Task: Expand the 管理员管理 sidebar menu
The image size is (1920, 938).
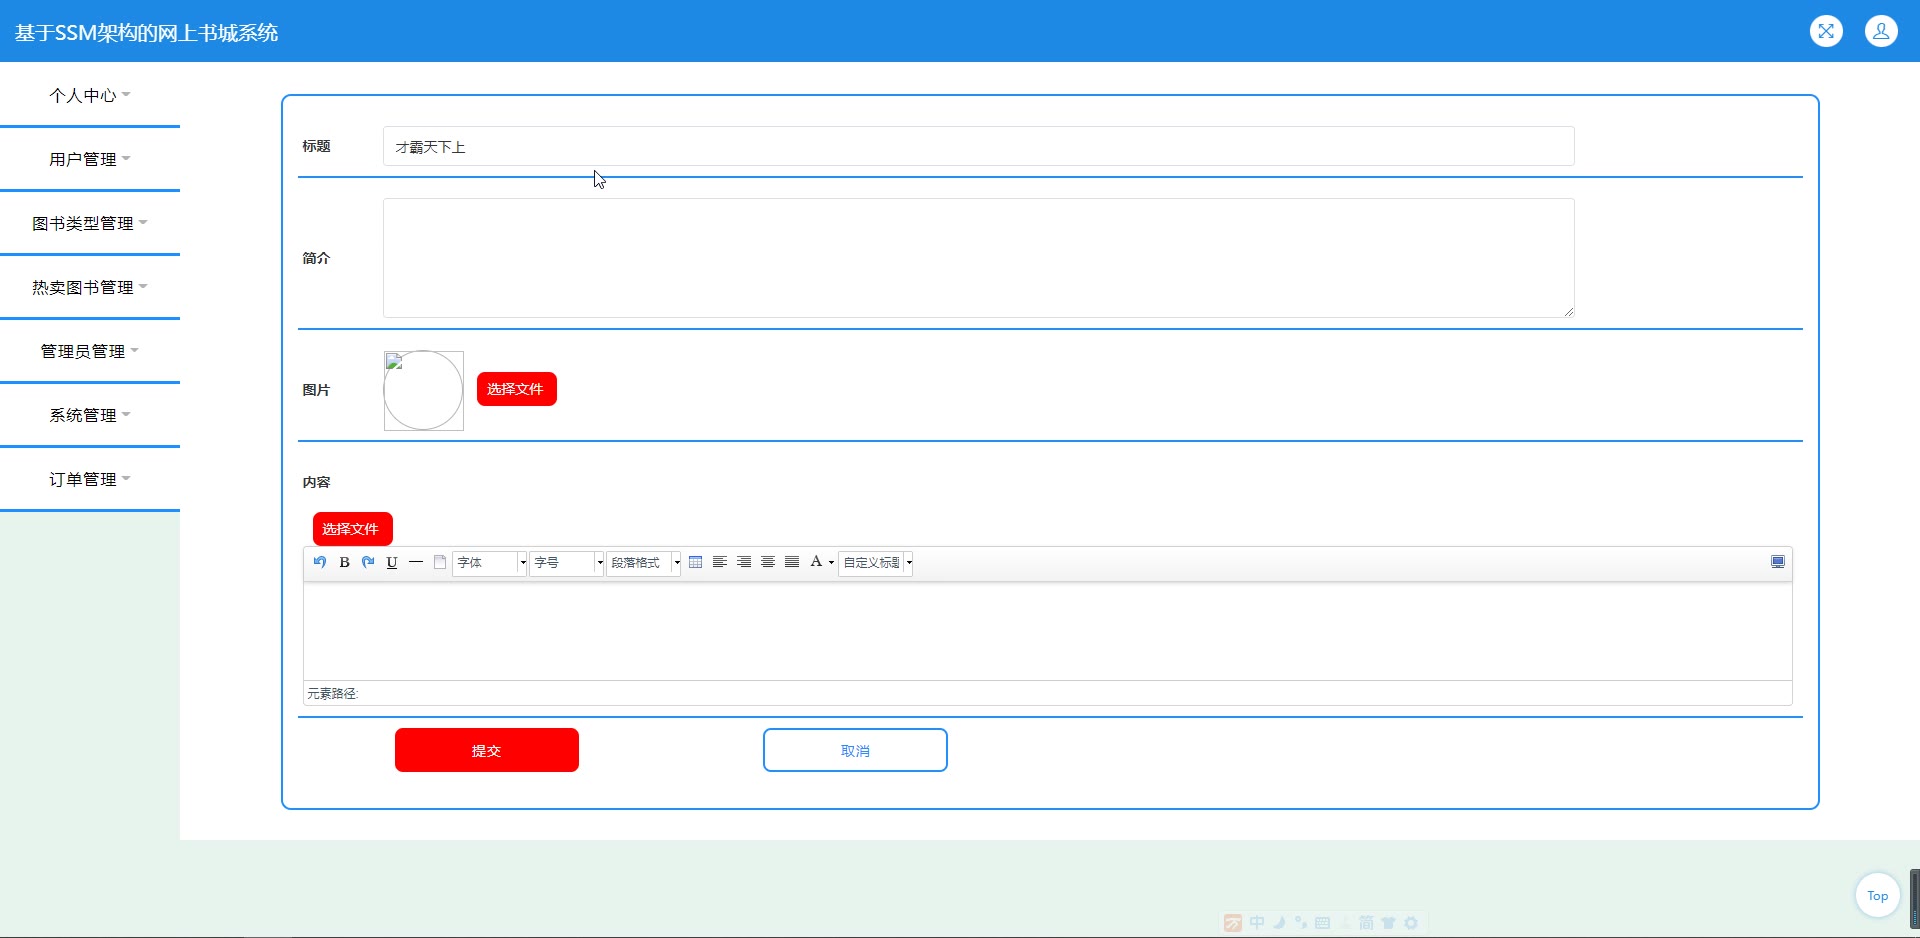Action: point(90,351)
